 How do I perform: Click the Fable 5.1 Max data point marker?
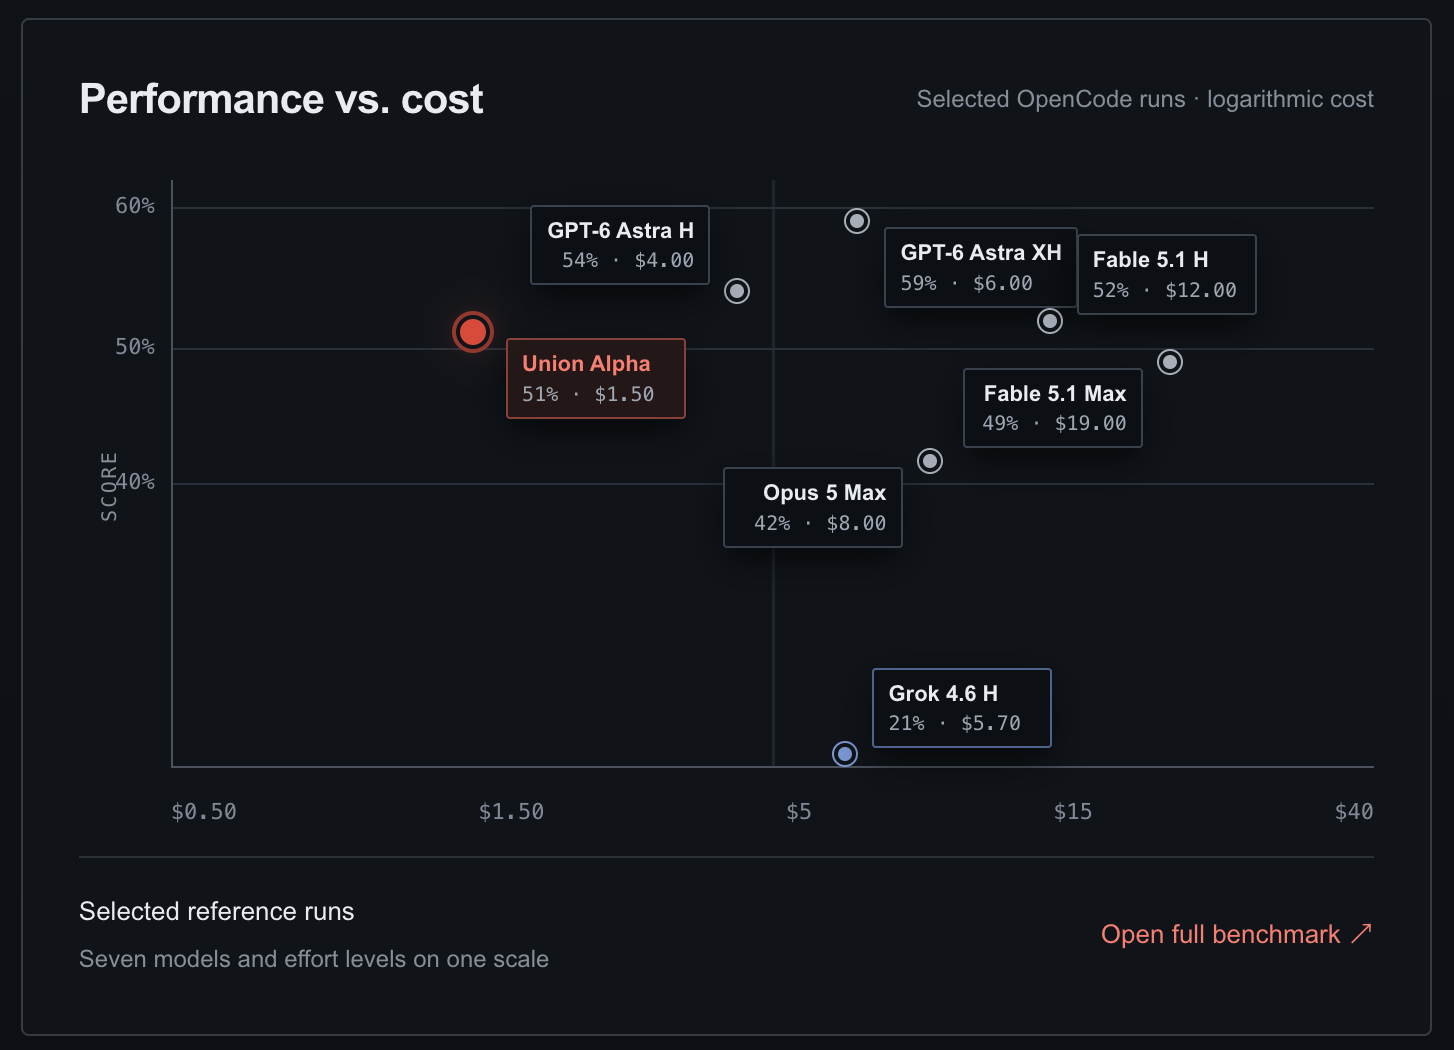[1170, 362]
